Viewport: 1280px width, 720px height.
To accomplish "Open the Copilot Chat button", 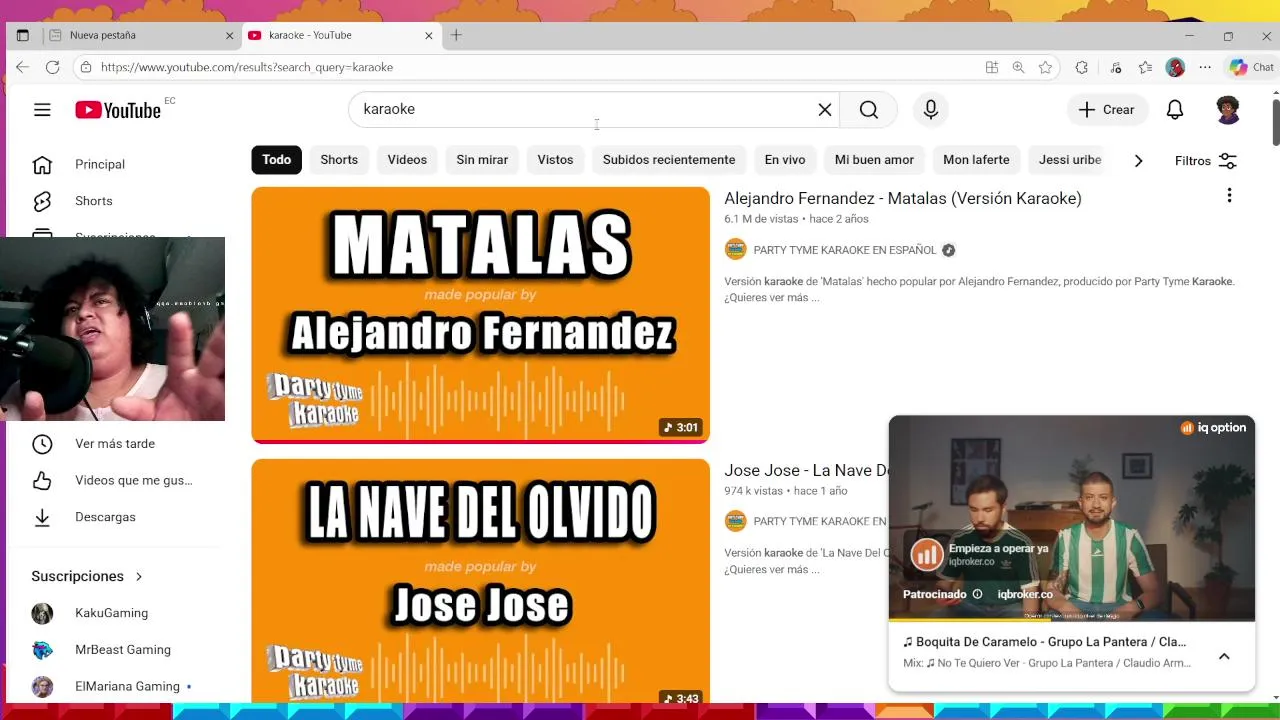I will [1251, 67].
